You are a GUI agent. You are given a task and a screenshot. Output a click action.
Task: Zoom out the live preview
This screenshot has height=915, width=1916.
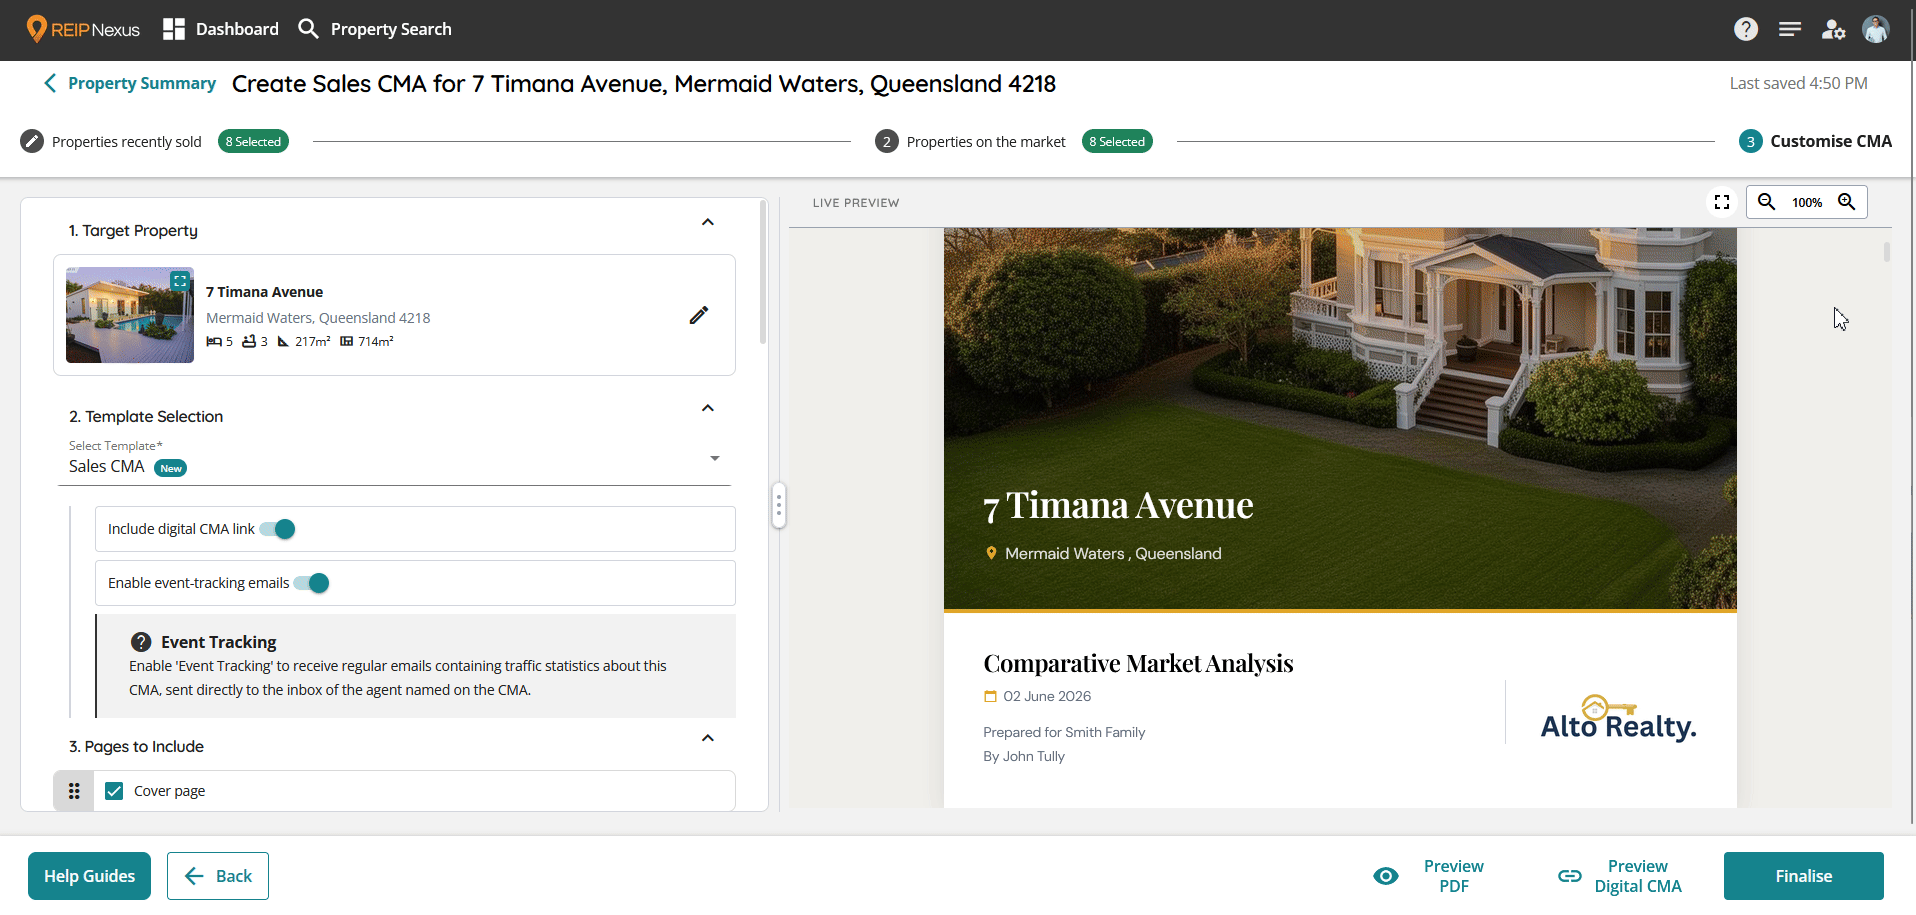click(x=1767, y=202)
